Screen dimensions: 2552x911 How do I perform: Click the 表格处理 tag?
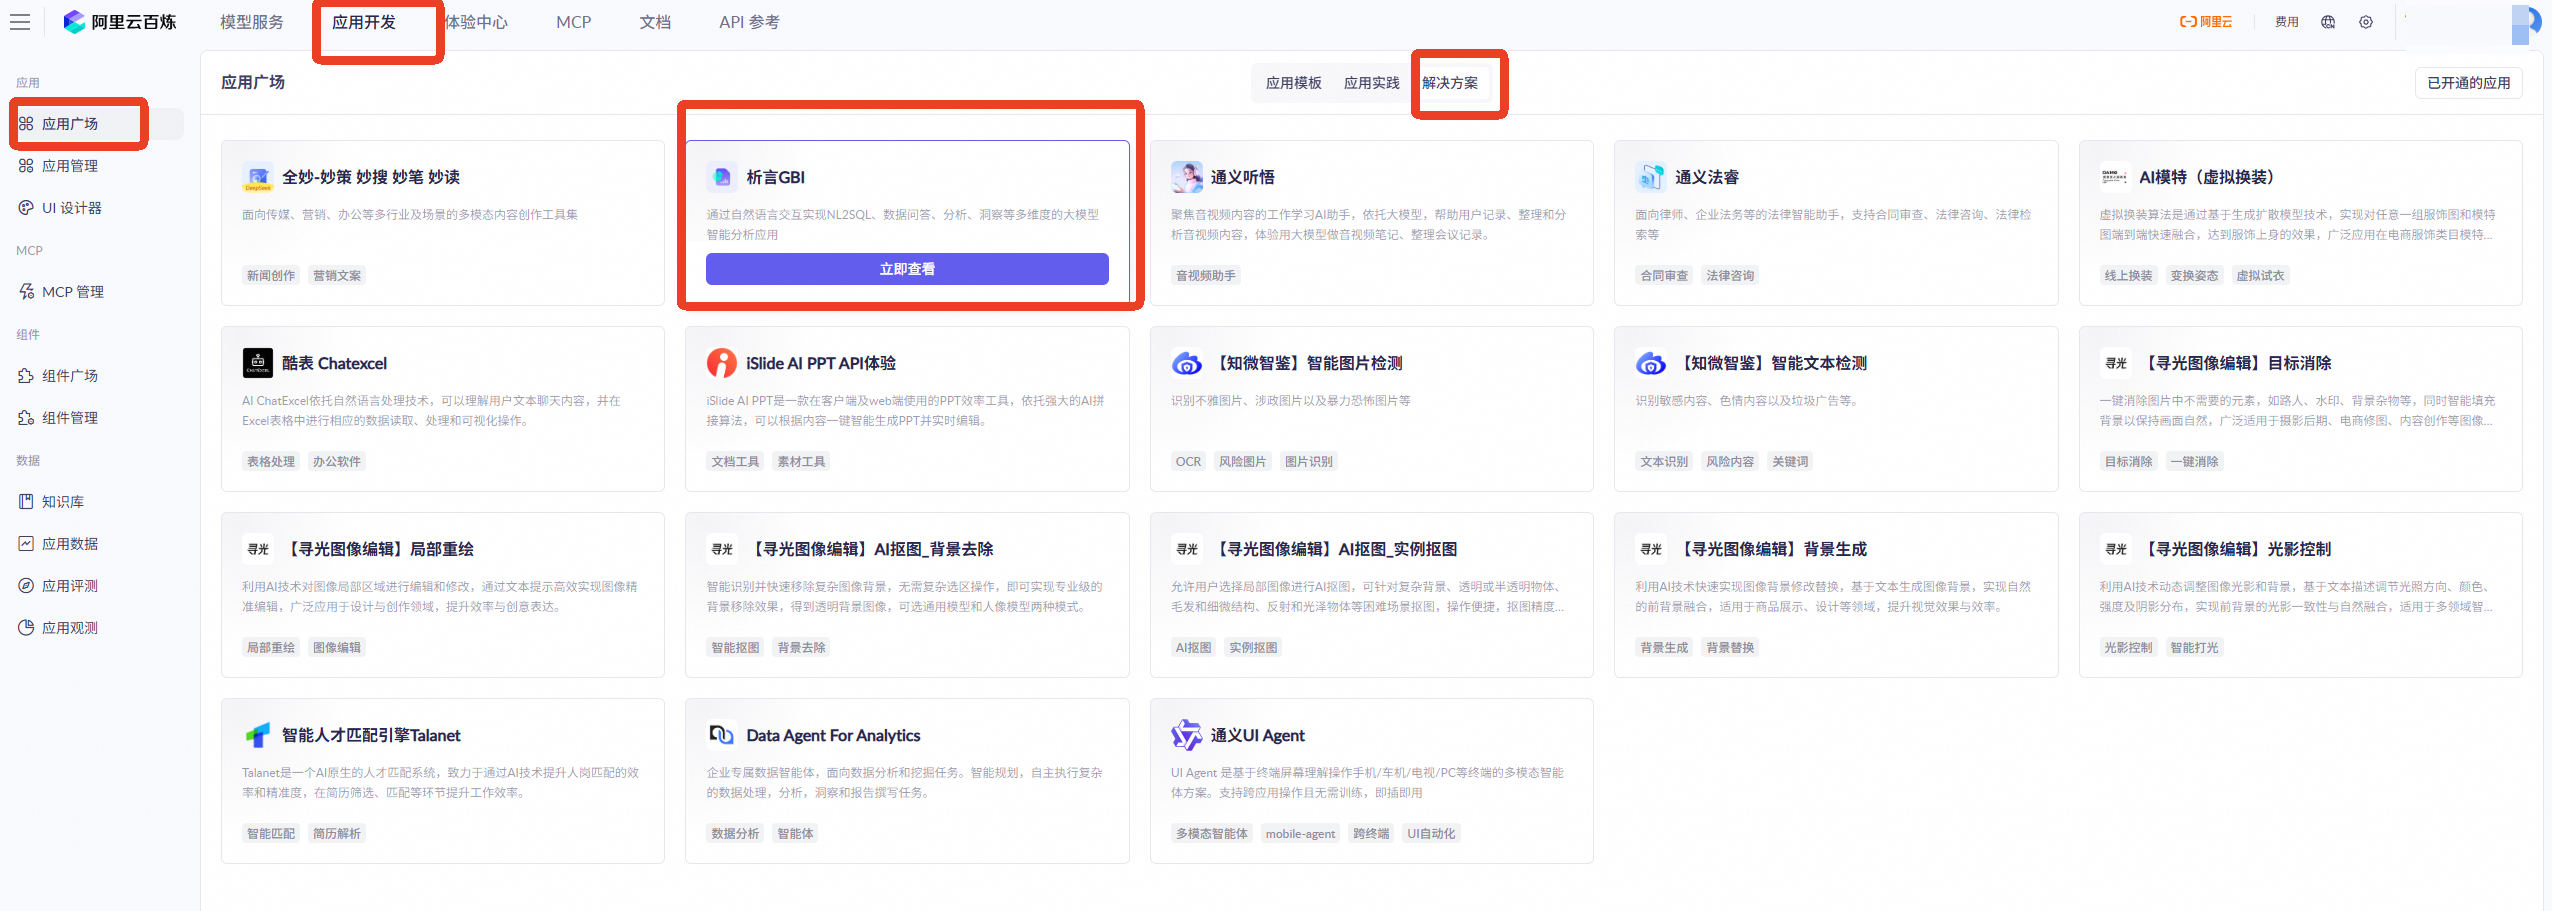[x=271, y=461]
